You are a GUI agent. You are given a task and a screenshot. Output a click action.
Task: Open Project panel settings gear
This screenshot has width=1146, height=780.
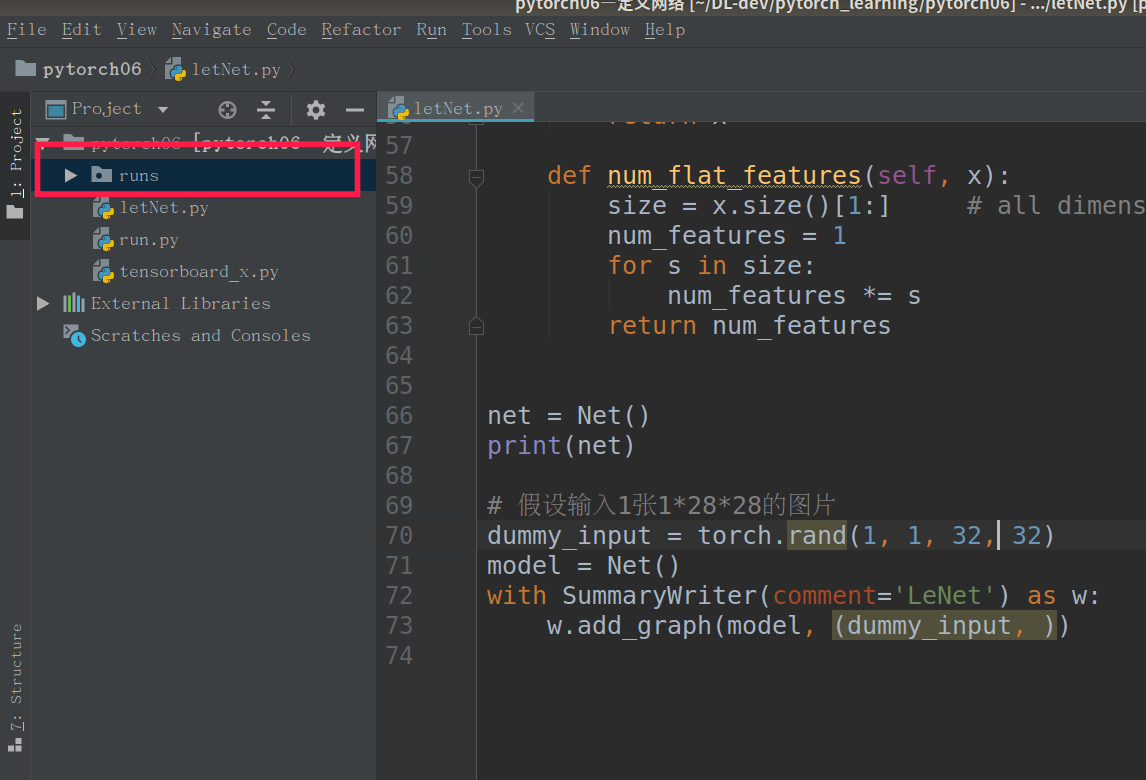(x=316, y=110)
